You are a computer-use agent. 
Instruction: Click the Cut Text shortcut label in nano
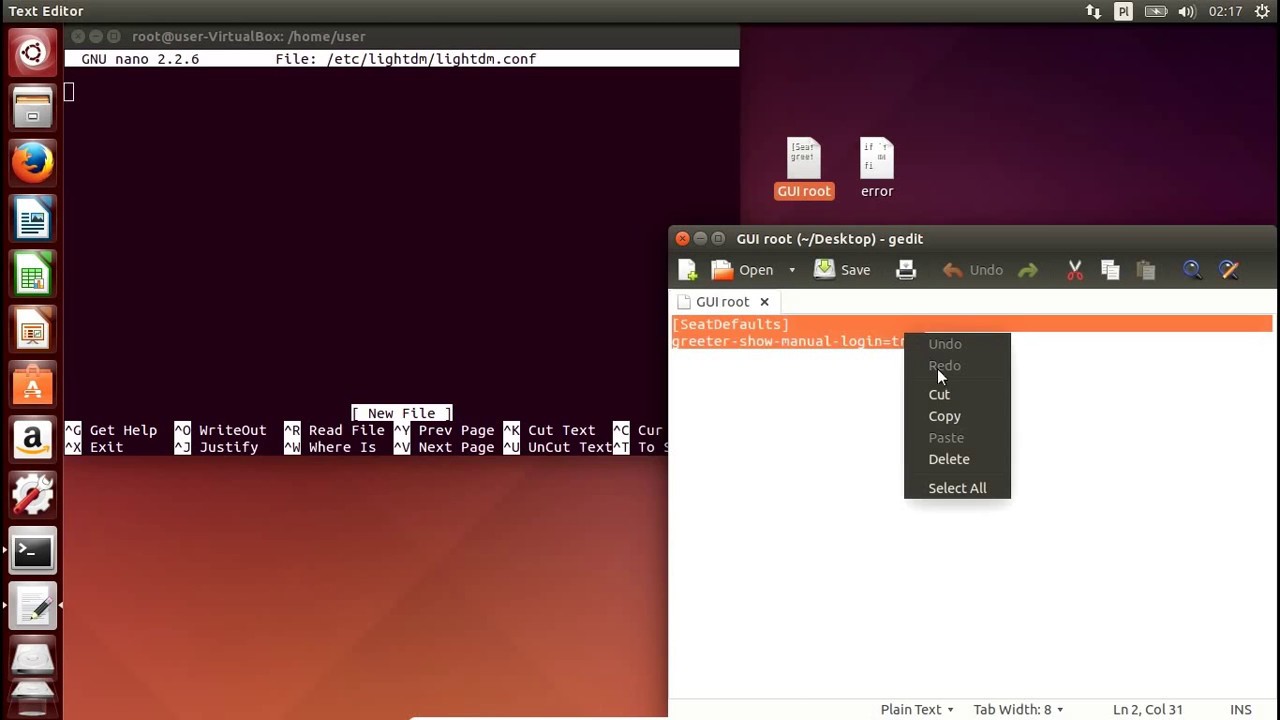coord(561,430)
